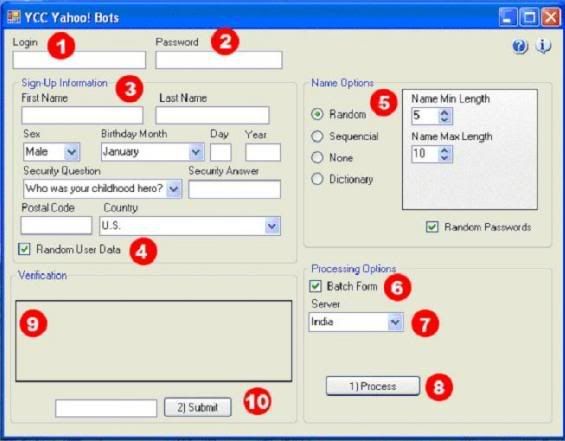The image size is (565, 441).
Task: Click into the First Name field
Action: 82,115
